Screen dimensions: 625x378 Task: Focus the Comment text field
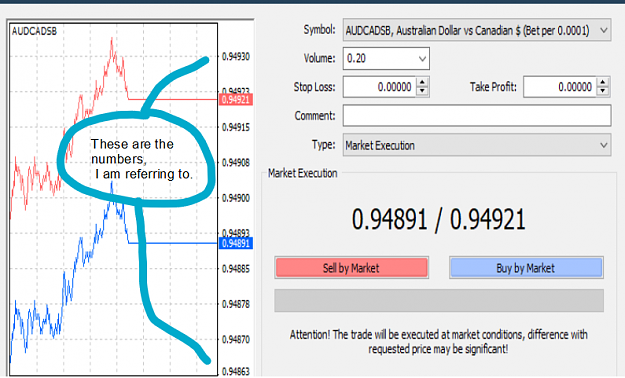(x=477, y=116)
